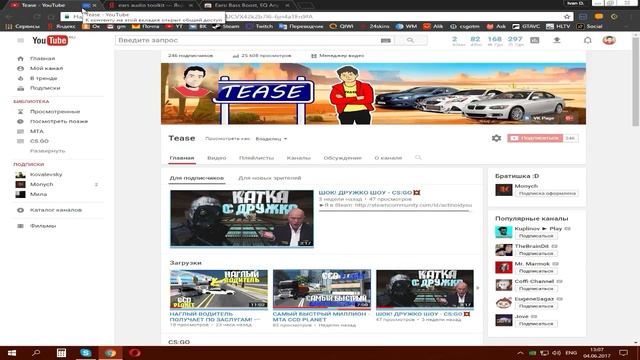Screen dimensions: 640x360
Task: Open the Windows action center icon
Action: tap(623, 353)
